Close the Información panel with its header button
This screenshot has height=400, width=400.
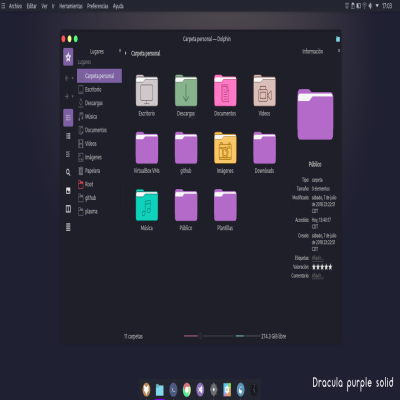click(x=339, y=51)
